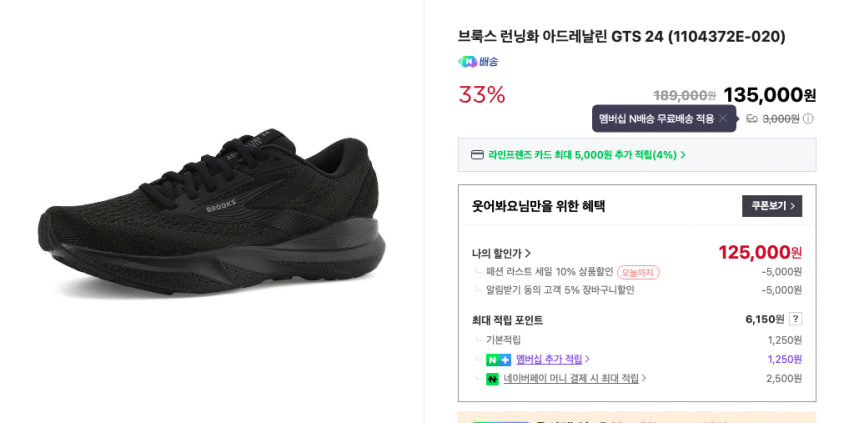Expand the 라인프렌즈 카드 추가 적립 banner

pos(586,155)
